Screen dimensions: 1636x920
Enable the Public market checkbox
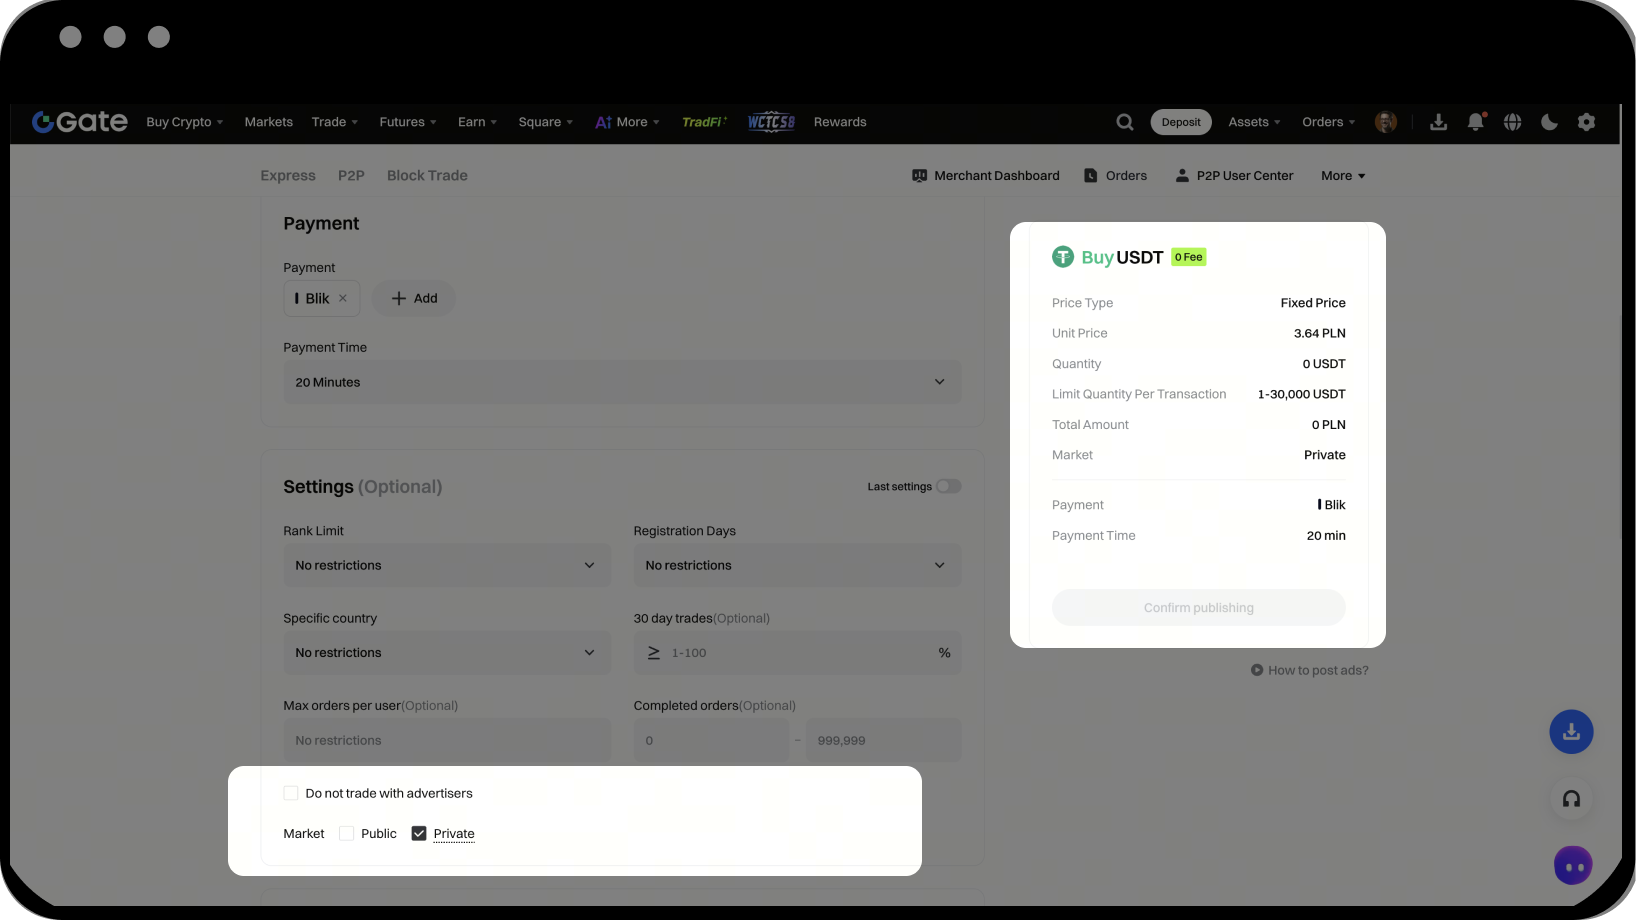coord(347,833)
